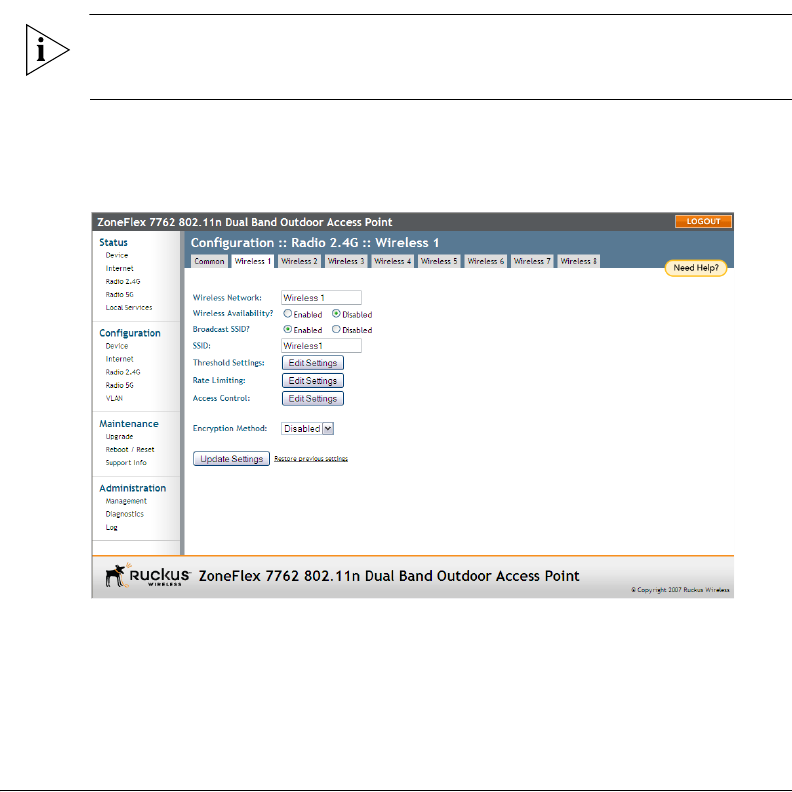Open VLAN configuration page
The width and height of the screenshot is (792, 792).
114,398
